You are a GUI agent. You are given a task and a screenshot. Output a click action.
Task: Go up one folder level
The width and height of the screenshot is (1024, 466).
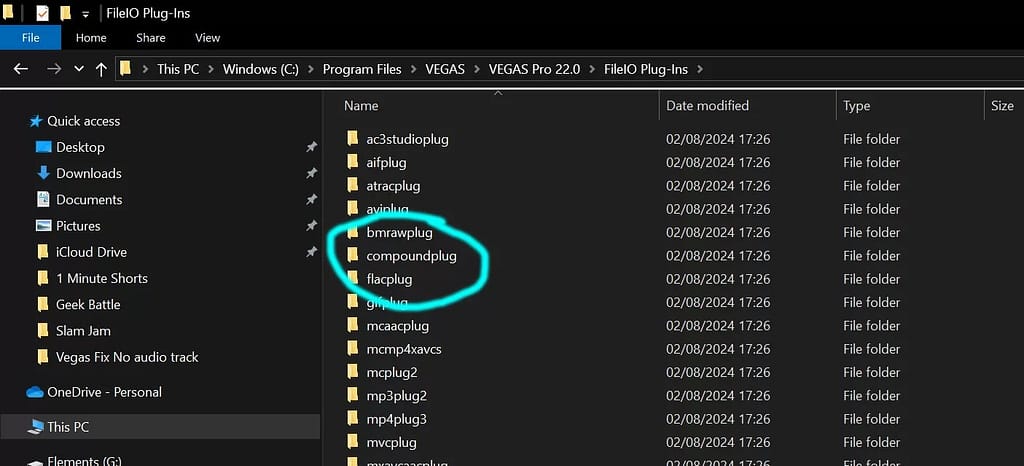coord(101,69)
